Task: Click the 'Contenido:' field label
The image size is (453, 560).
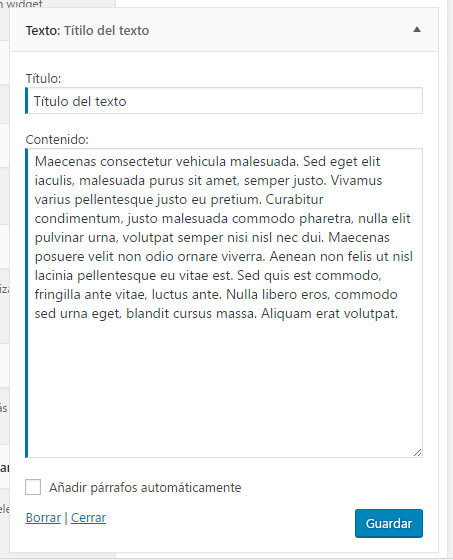Action: tap(57, 139)
